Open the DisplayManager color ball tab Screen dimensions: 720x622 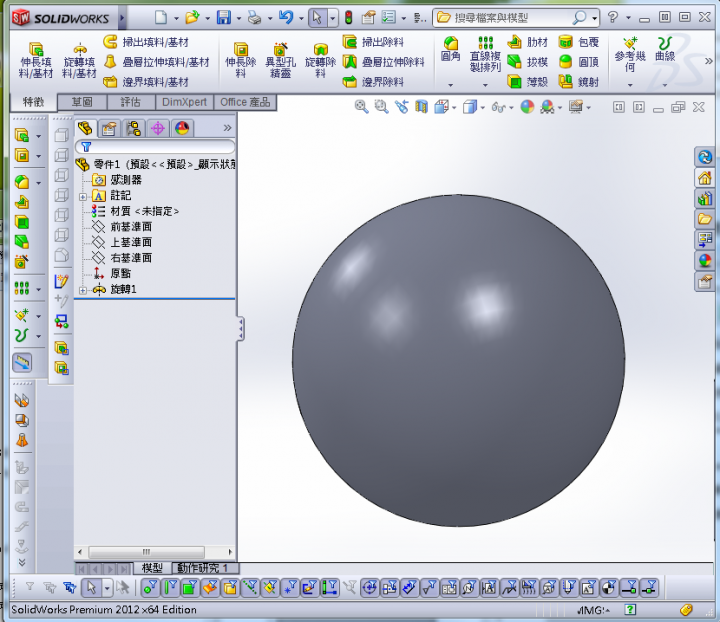(x=181, y=128)
